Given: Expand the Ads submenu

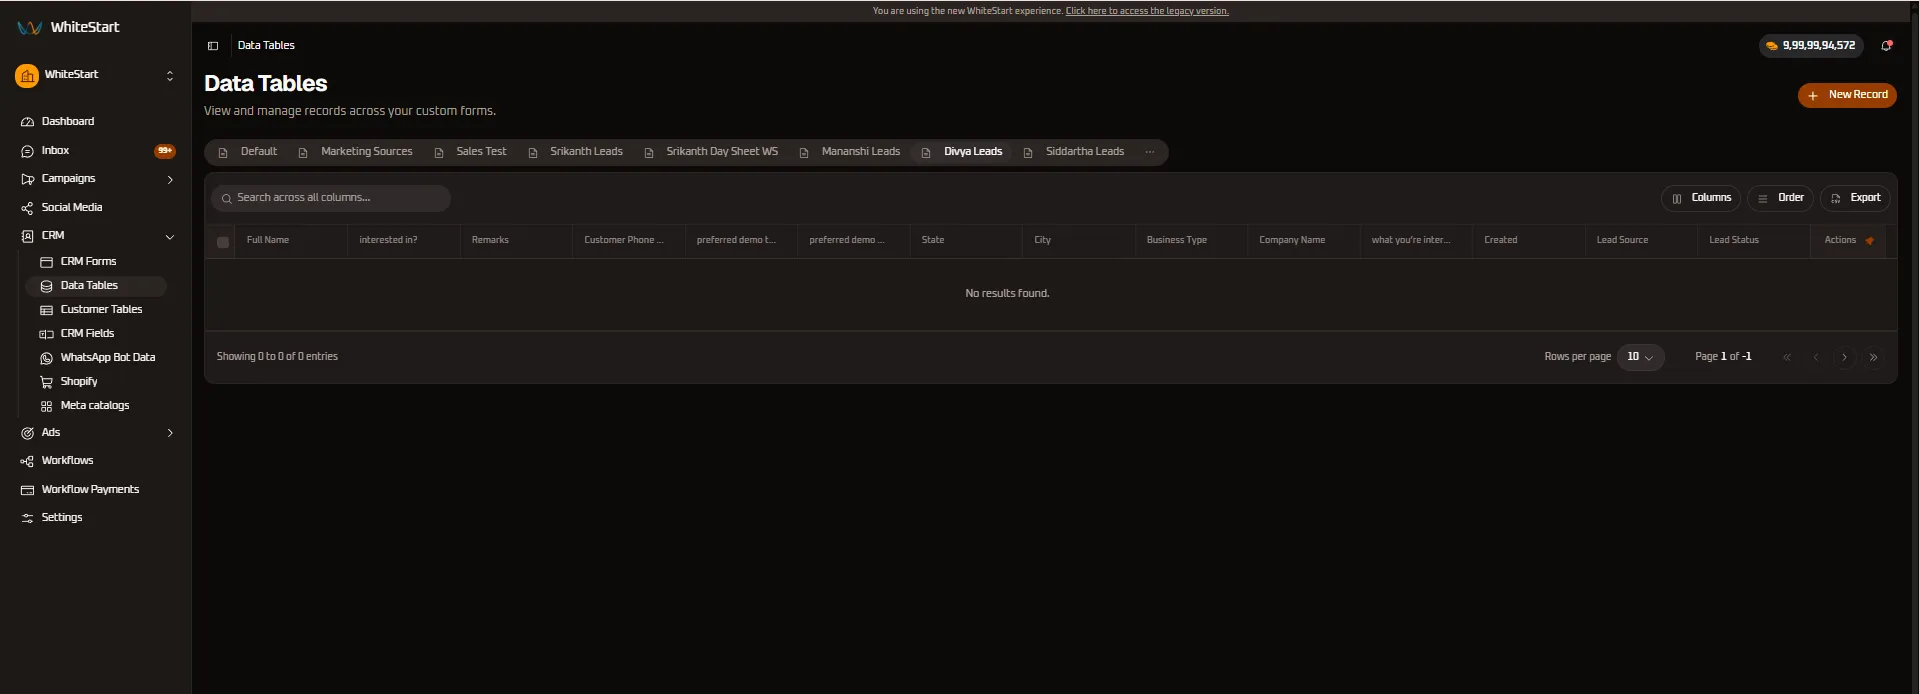Looking at the screenshot, I should [x=170, y=433].
